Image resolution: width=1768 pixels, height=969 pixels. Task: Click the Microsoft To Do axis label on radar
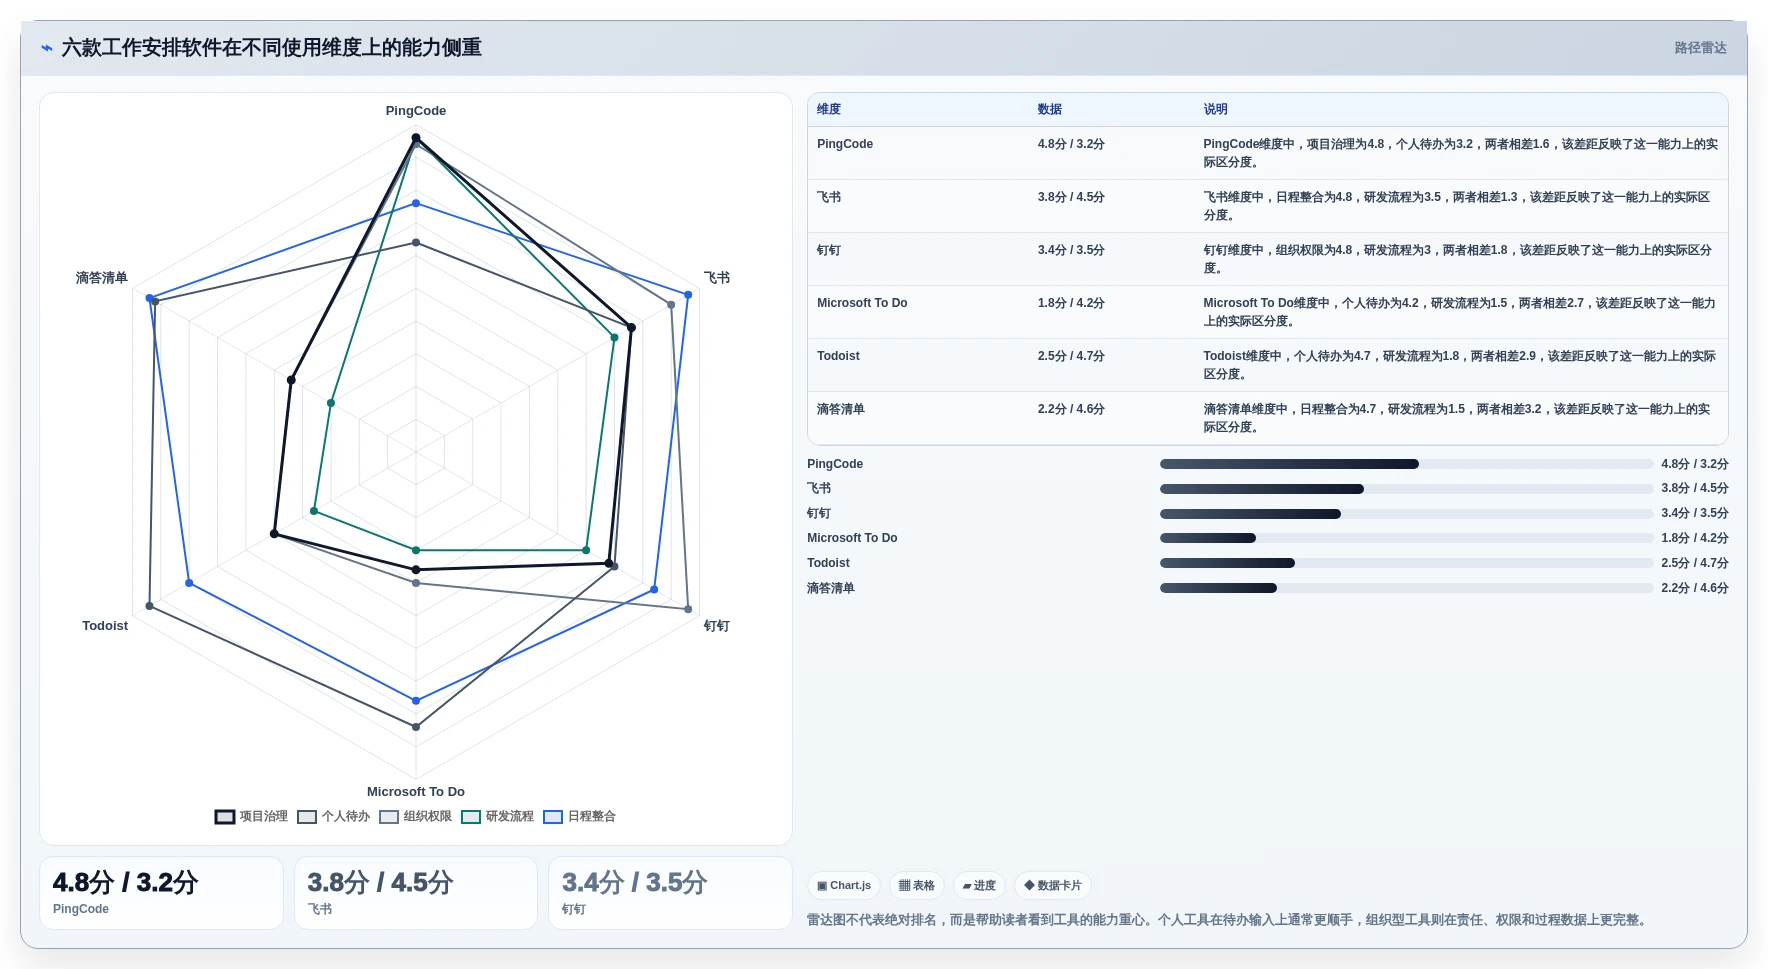416,792
